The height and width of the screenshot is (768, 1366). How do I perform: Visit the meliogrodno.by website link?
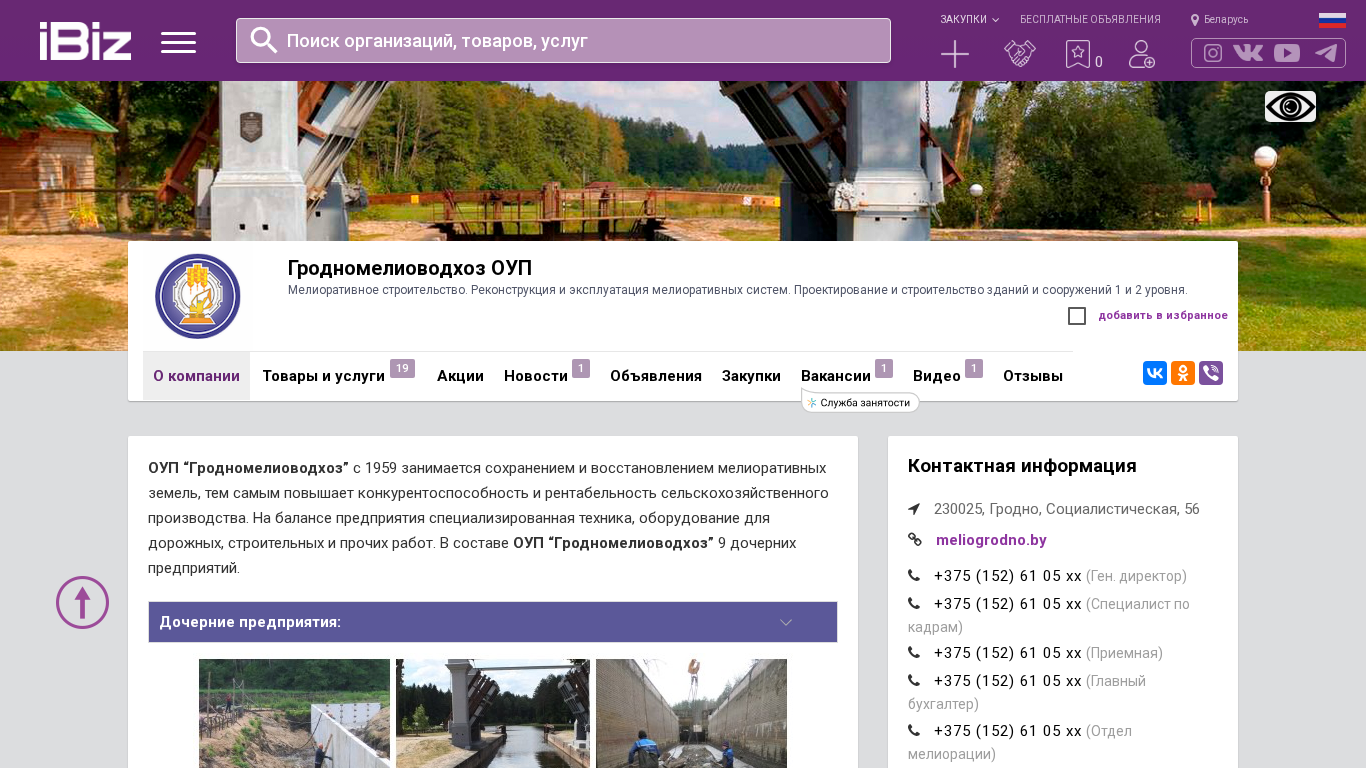coord(991,540)
